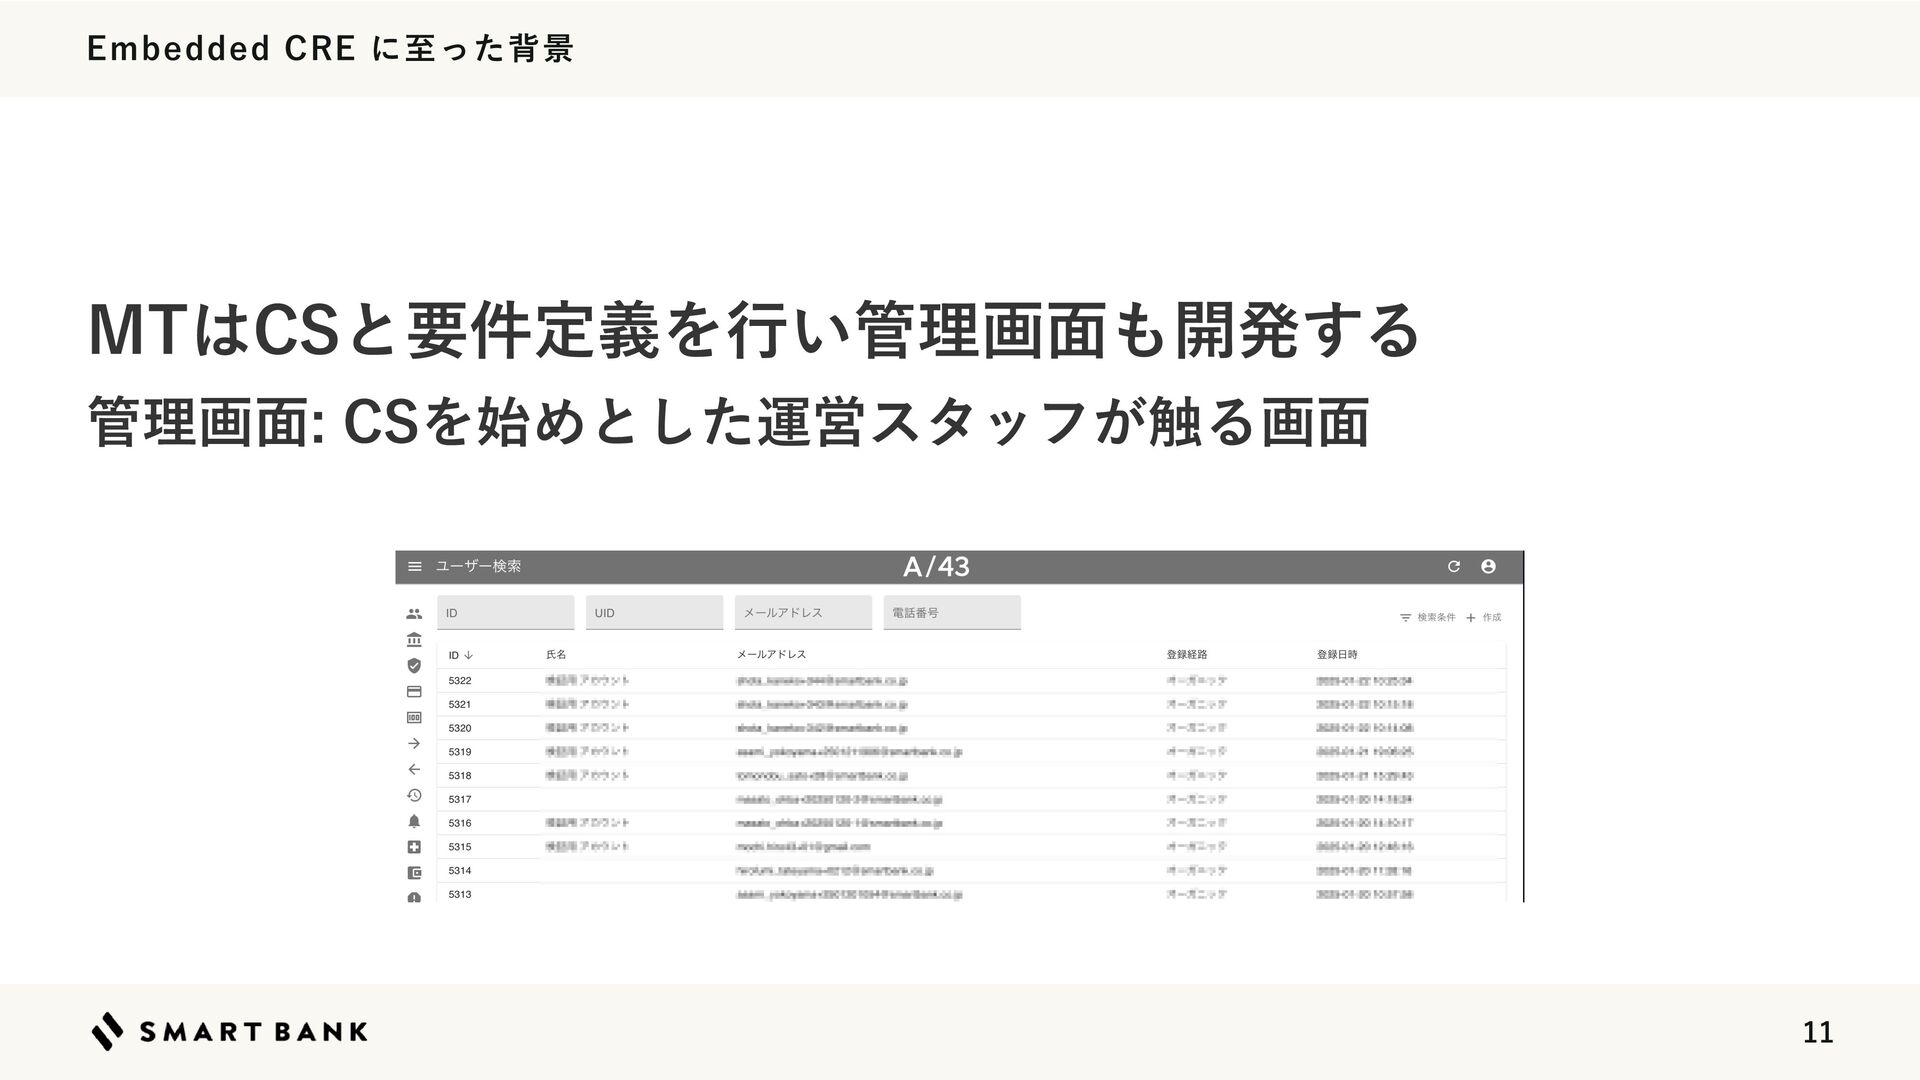Select the right arrow sidebar icon

click(414, 744)
